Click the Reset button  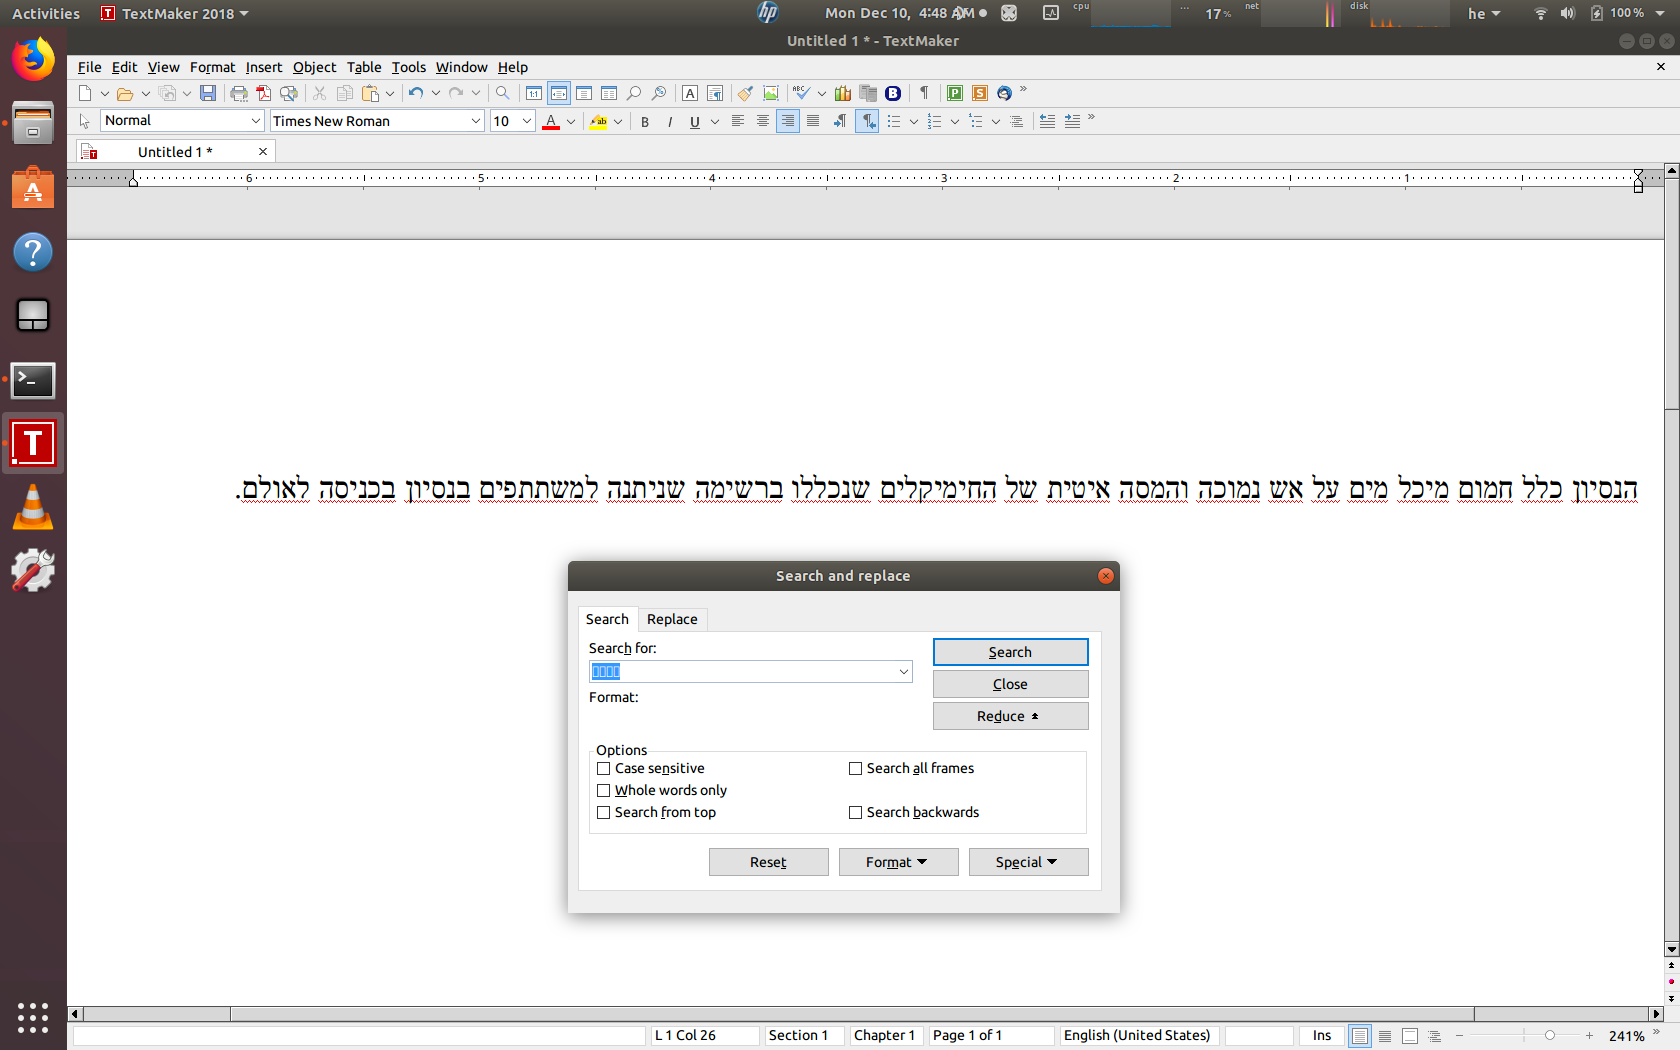click(768, 862)
